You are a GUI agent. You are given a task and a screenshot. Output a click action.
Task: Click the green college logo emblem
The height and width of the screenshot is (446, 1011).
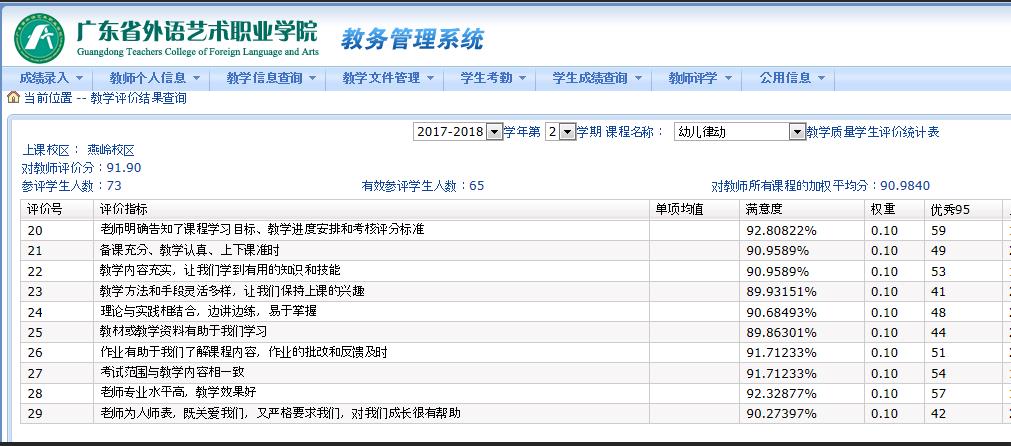(x=39, y=37)
